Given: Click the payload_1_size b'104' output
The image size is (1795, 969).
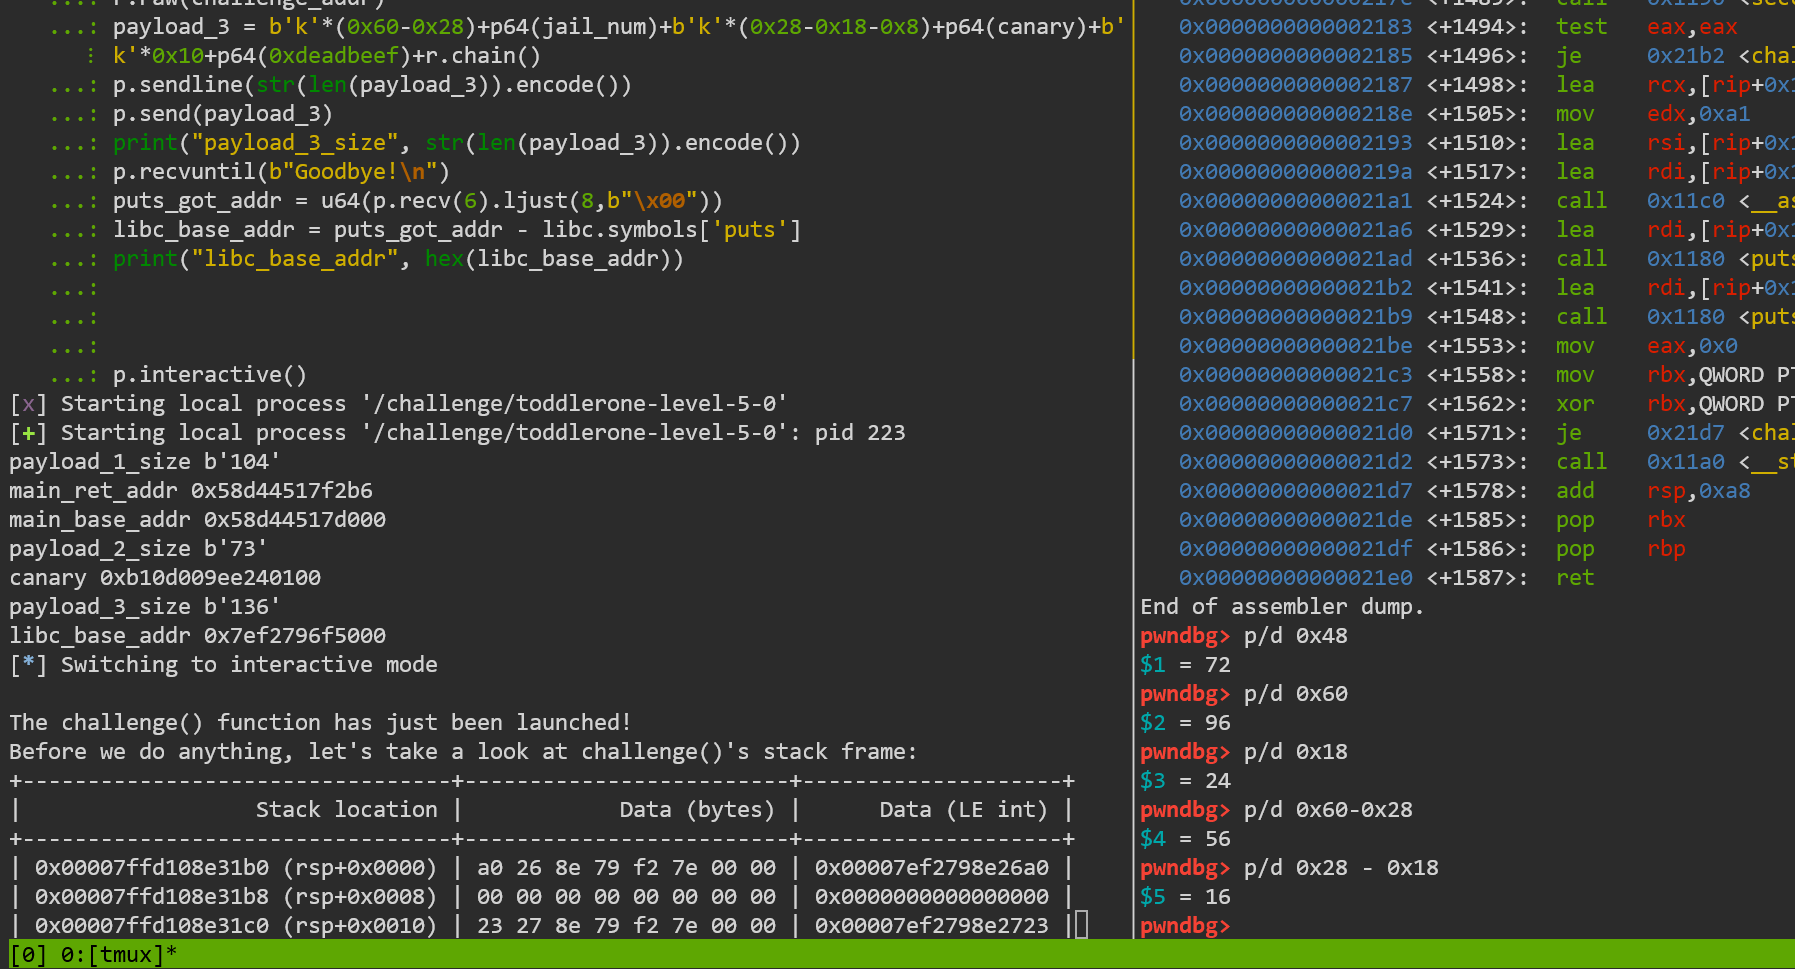Looking at the screenshot, I should click(145, 462).
